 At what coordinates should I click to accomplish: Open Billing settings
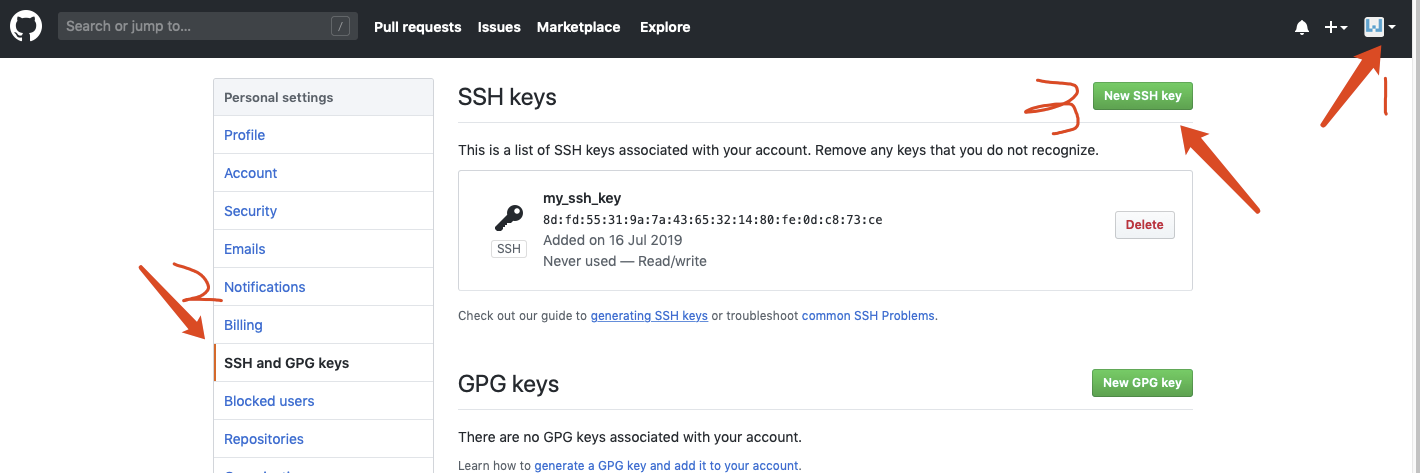coord(324,325)
